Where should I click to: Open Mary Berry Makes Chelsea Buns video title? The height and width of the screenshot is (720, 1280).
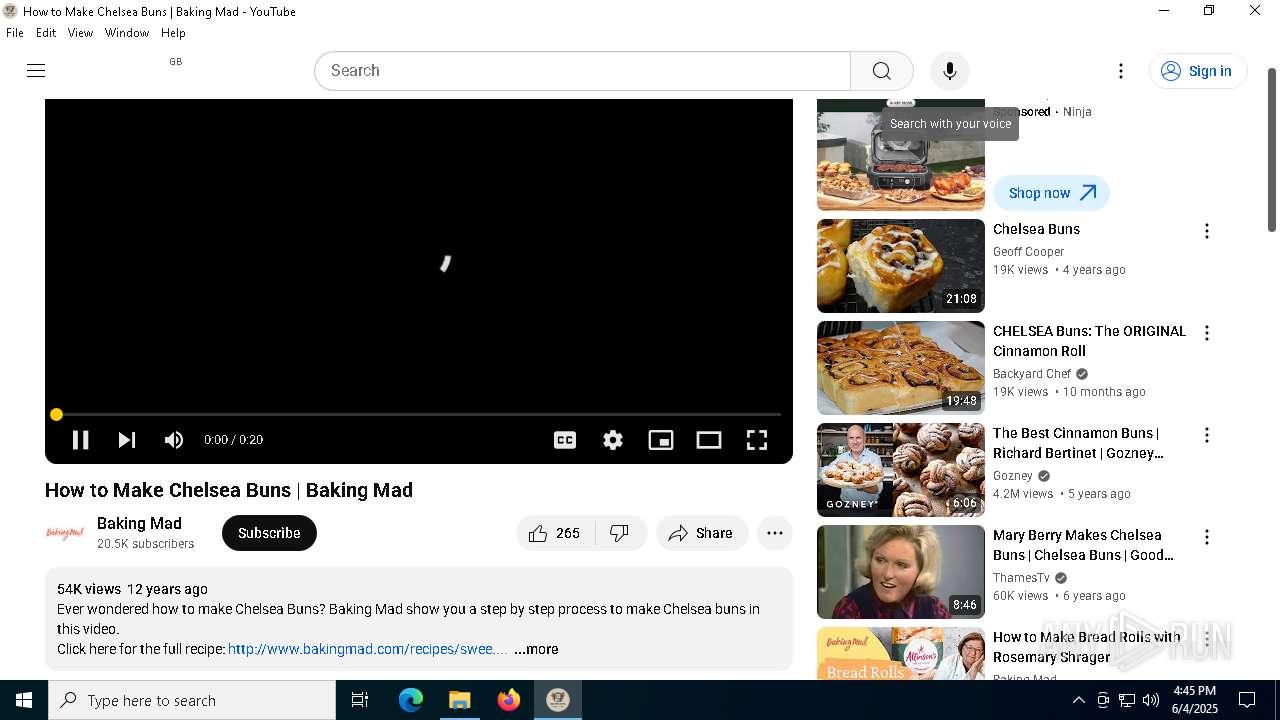click(x=1083, y=545)
